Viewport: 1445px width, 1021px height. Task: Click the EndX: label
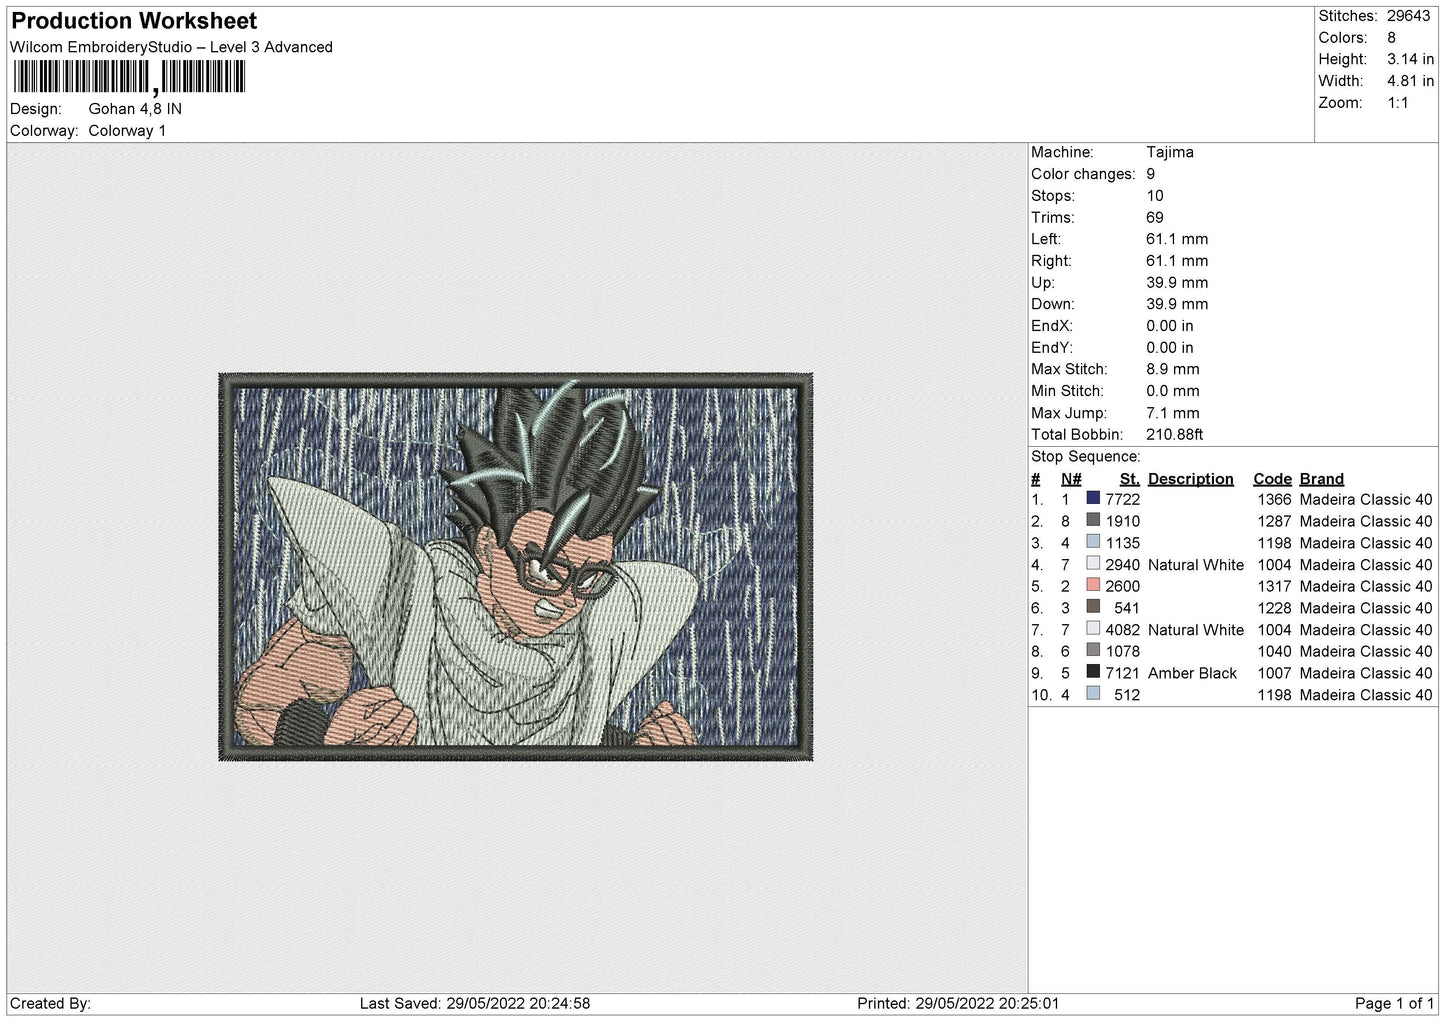[x=1052, y=326]
